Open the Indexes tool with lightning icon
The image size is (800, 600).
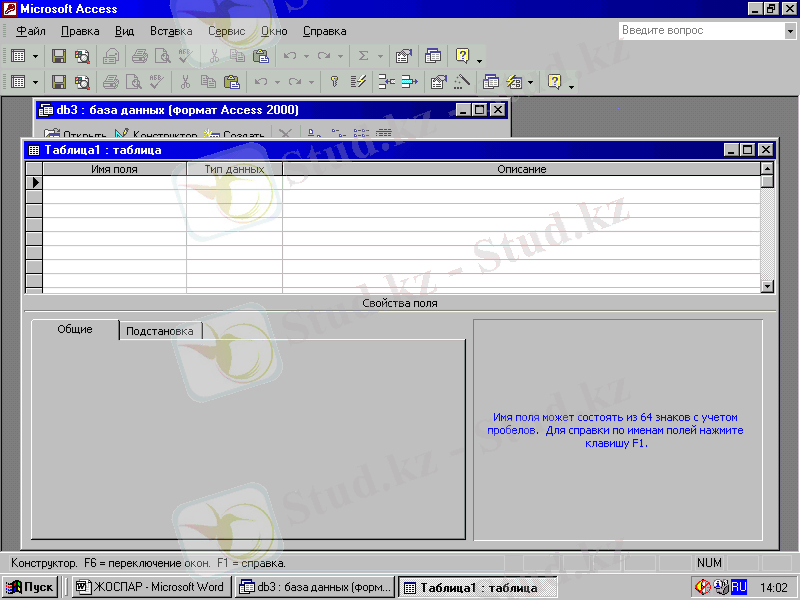coord(359,82)
